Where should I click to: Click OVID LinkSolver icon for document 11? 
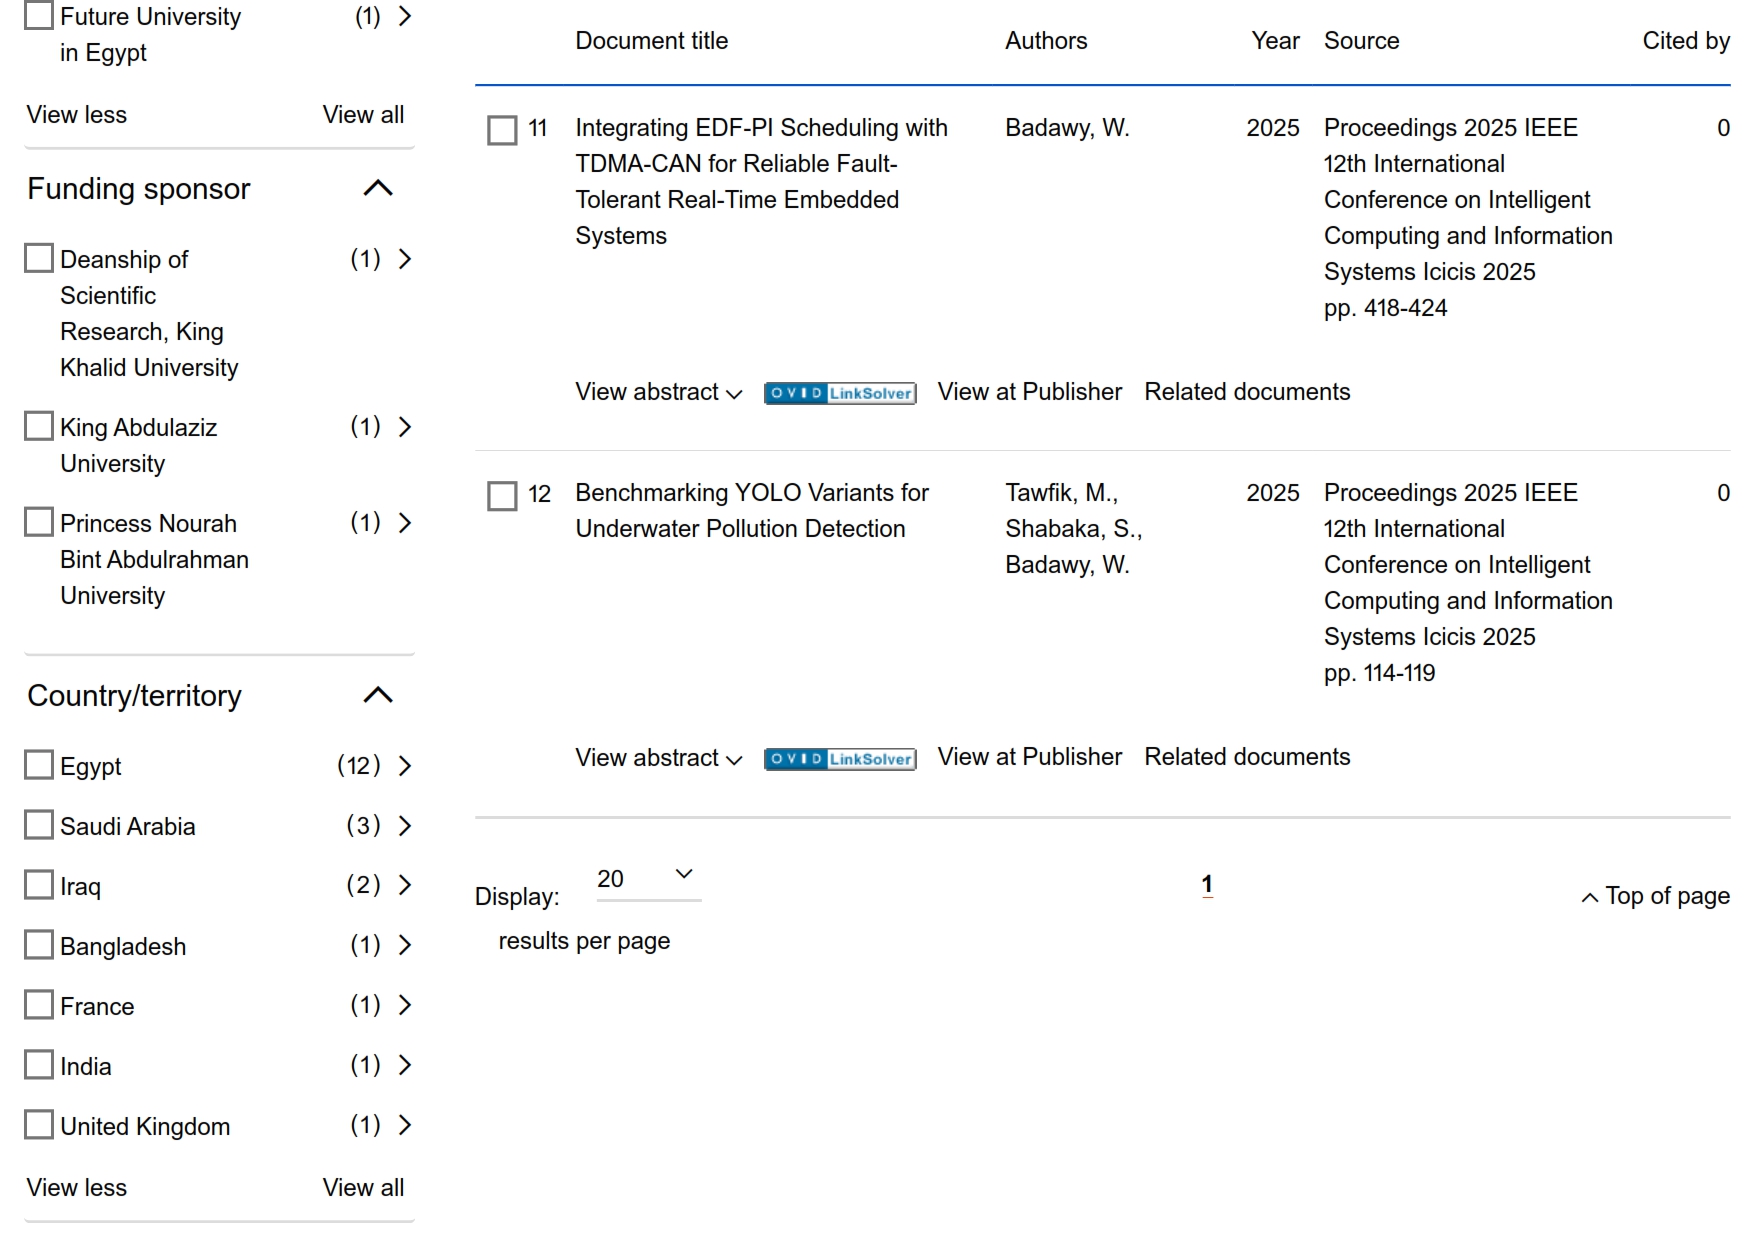(x=839, y=393)
